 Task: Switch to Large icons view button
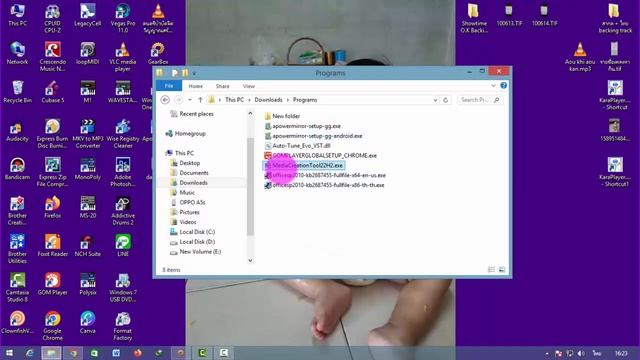[502, 269]
